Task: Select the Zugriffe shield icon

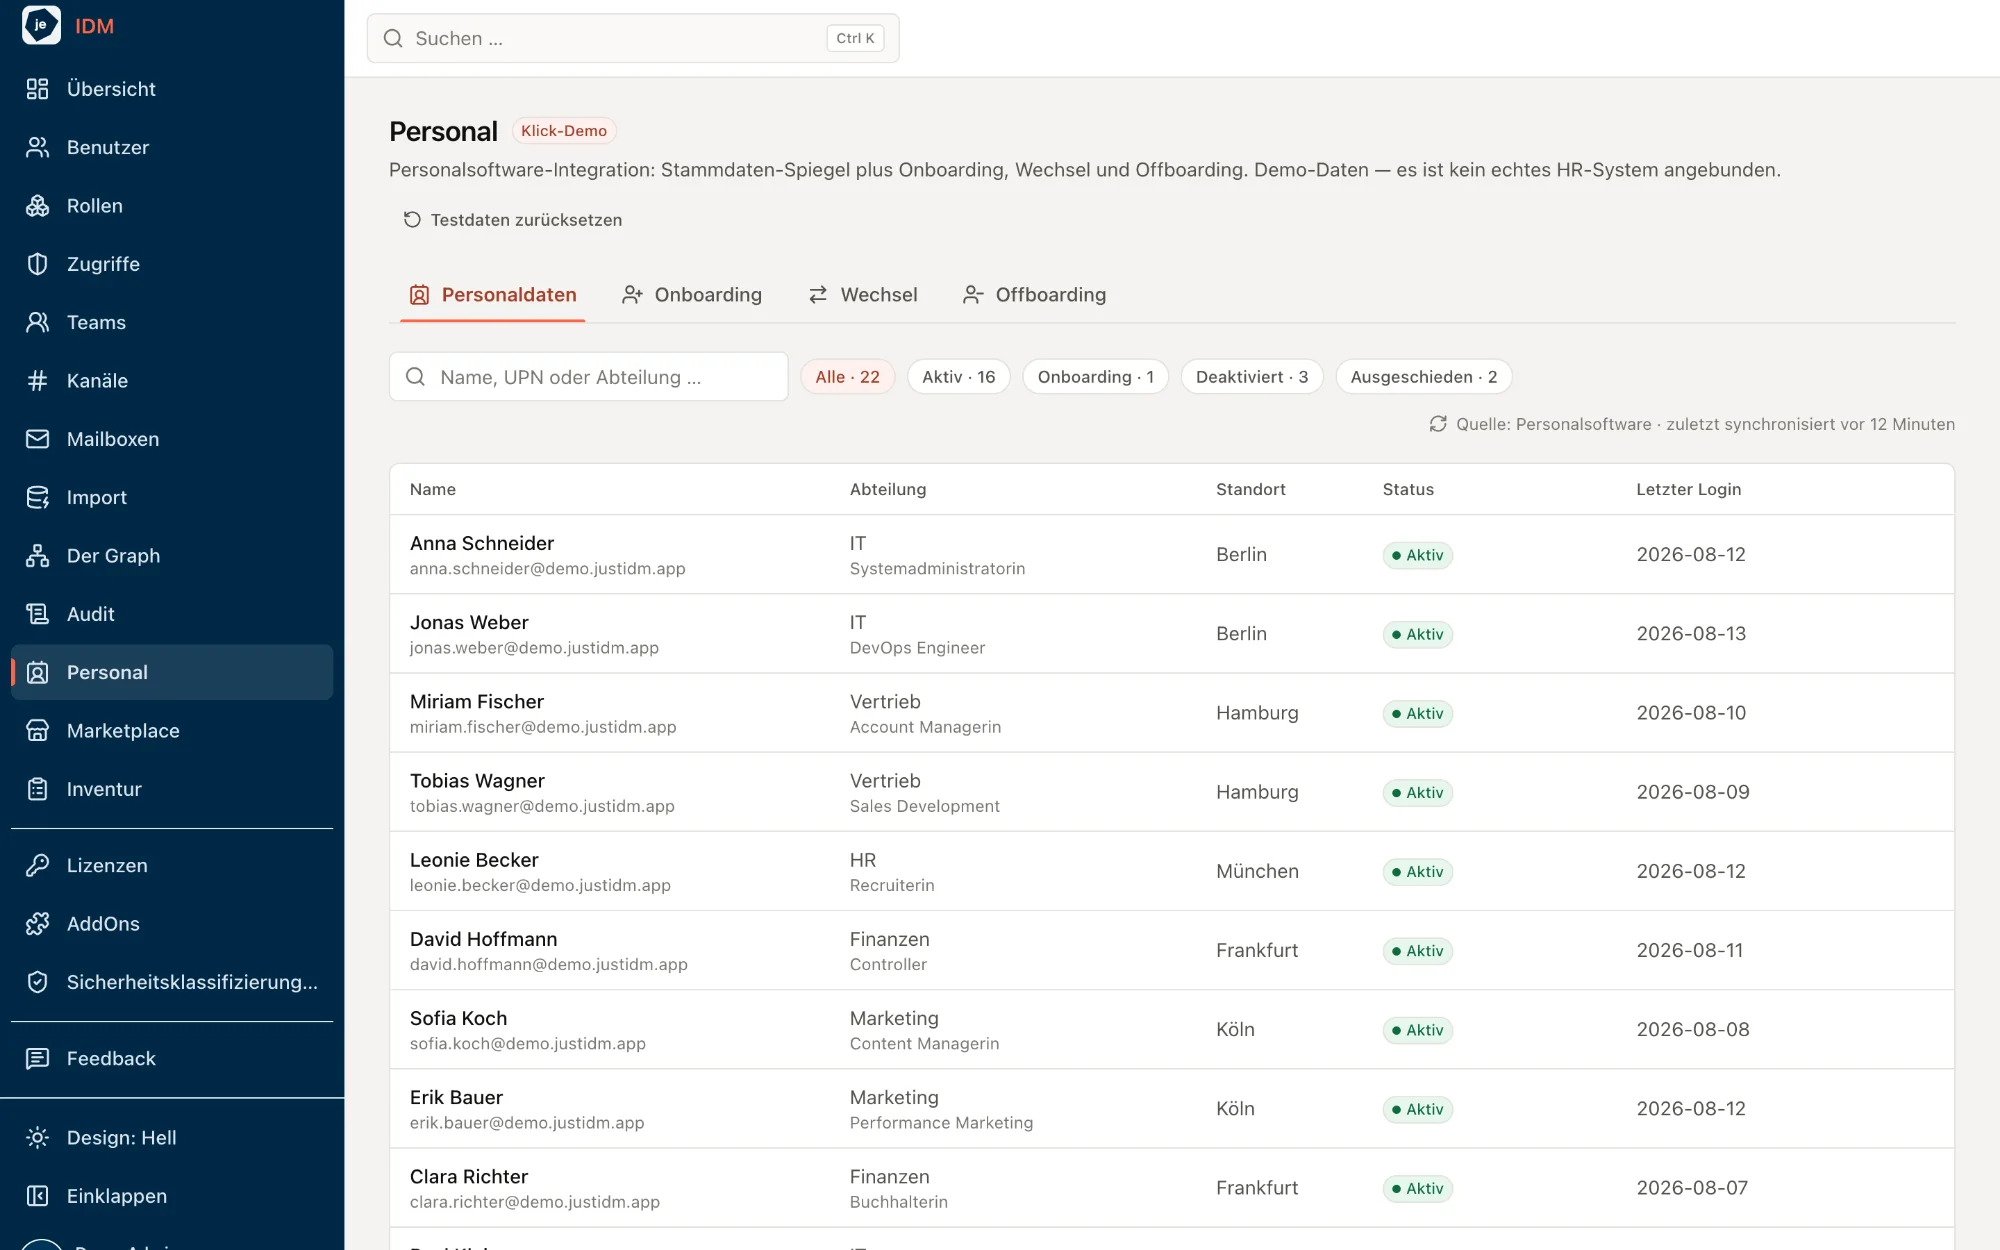Action: coord(37,264)
